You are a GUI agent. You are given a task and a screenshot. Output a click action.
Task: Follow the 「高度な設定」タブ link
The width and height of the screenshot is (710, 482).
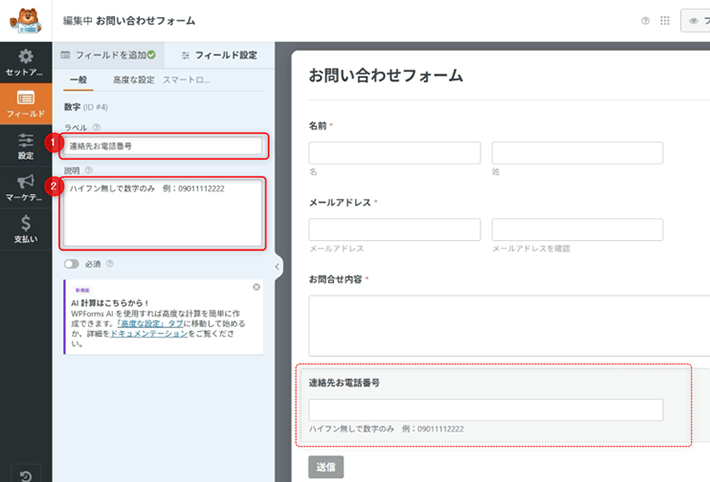(x=150, y=323)
